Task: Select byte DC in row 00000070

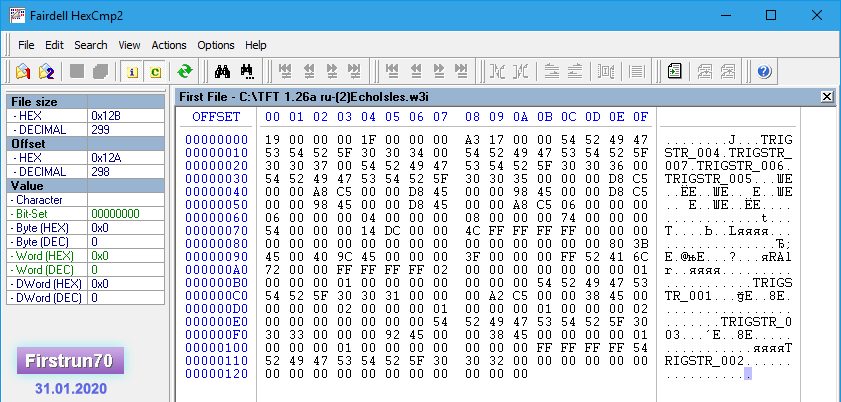Action: coord(392,231)
